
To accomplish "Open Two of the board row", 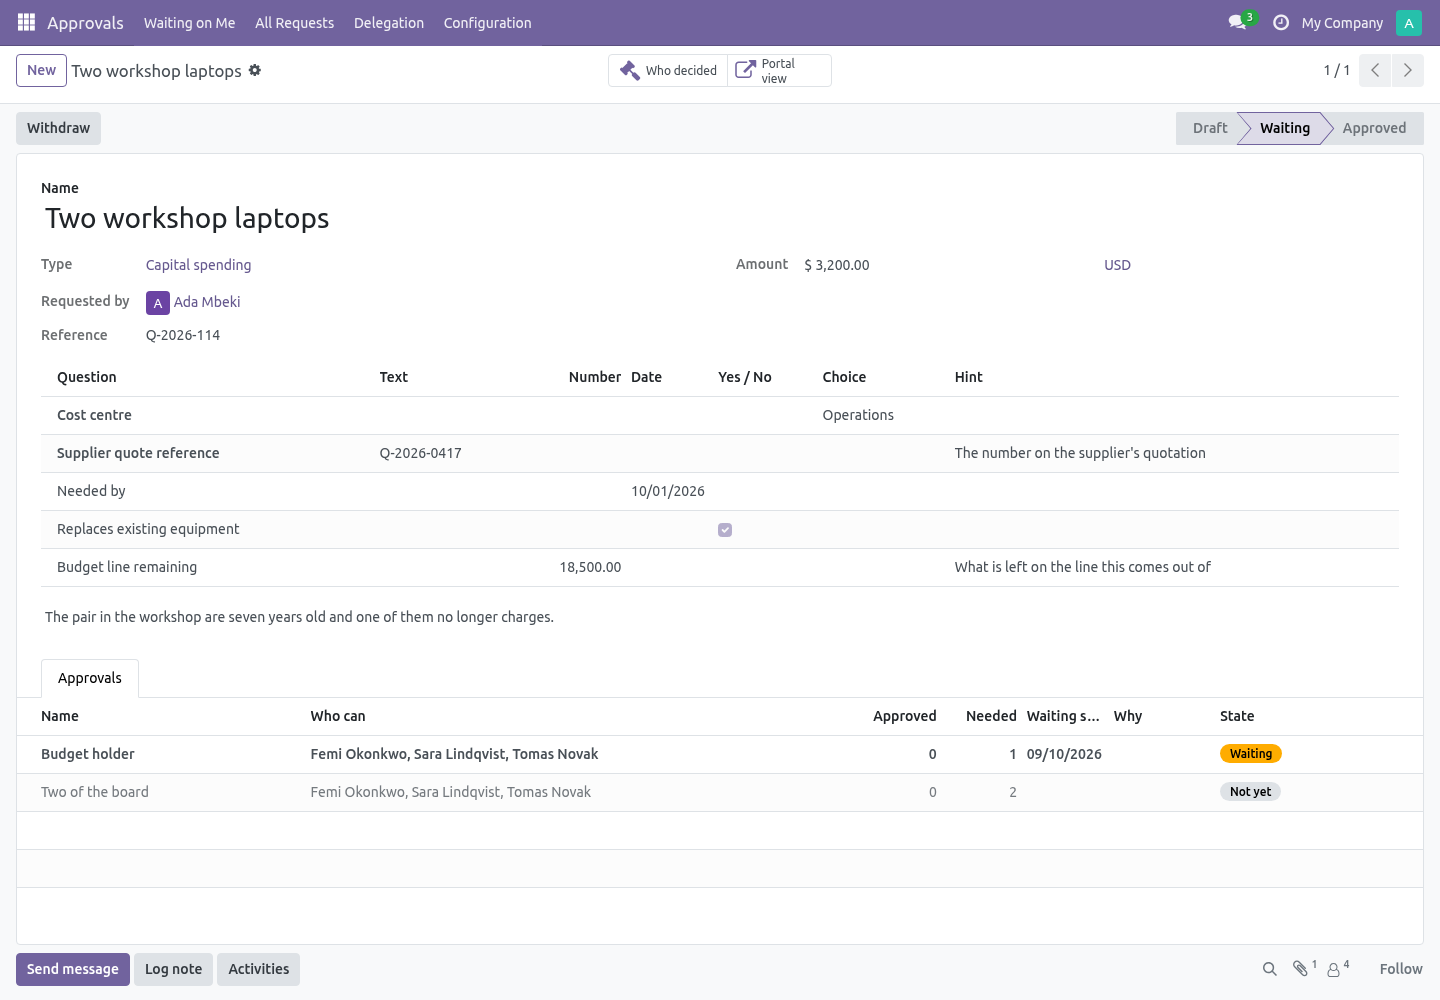I will [x=720, y=792].
